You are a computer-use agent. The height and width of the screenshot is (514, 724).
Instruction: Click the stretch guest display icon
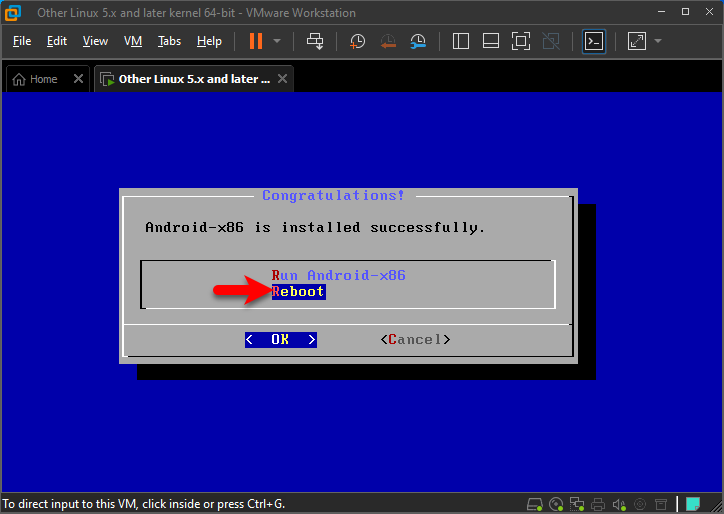click(637, 41)
